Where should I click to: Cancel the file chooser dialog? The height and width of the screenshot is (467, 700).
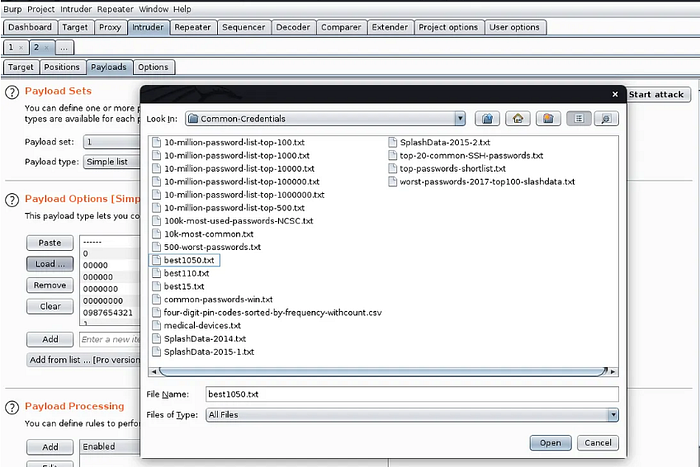598,443
